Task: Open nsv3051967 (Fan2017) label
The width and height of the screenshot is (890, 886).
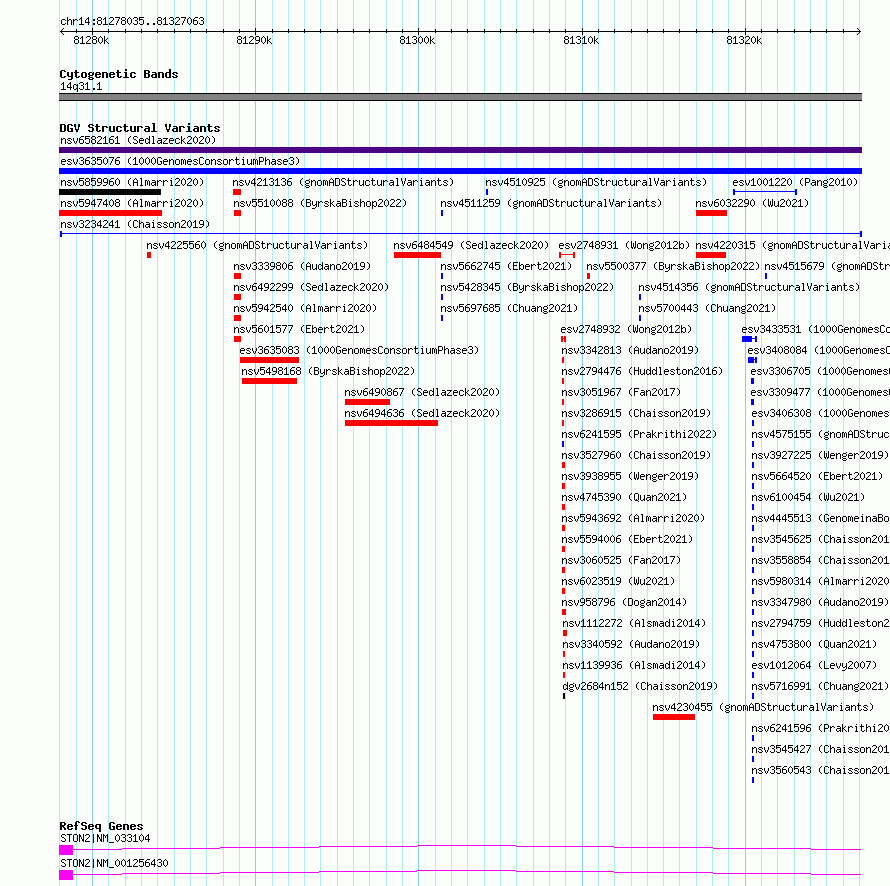Action: [621, 392]
